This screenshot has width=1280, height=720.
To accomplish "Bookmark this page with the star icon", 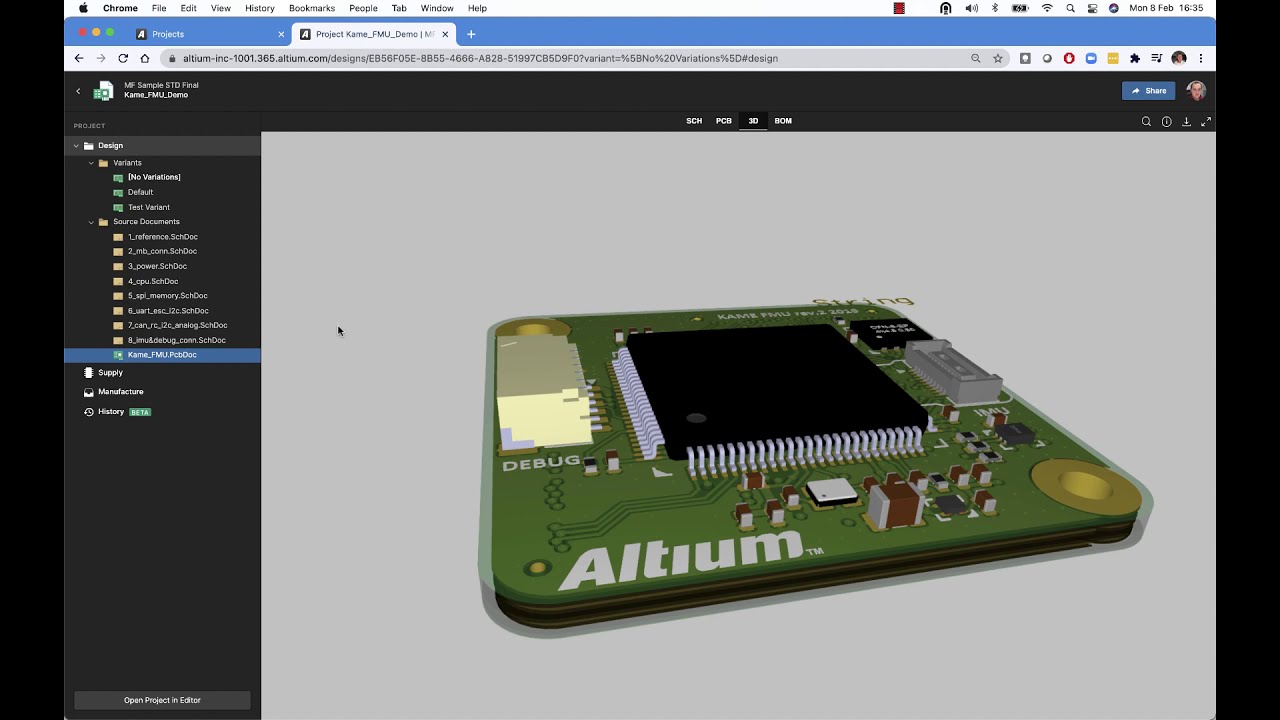I will 998,58.
